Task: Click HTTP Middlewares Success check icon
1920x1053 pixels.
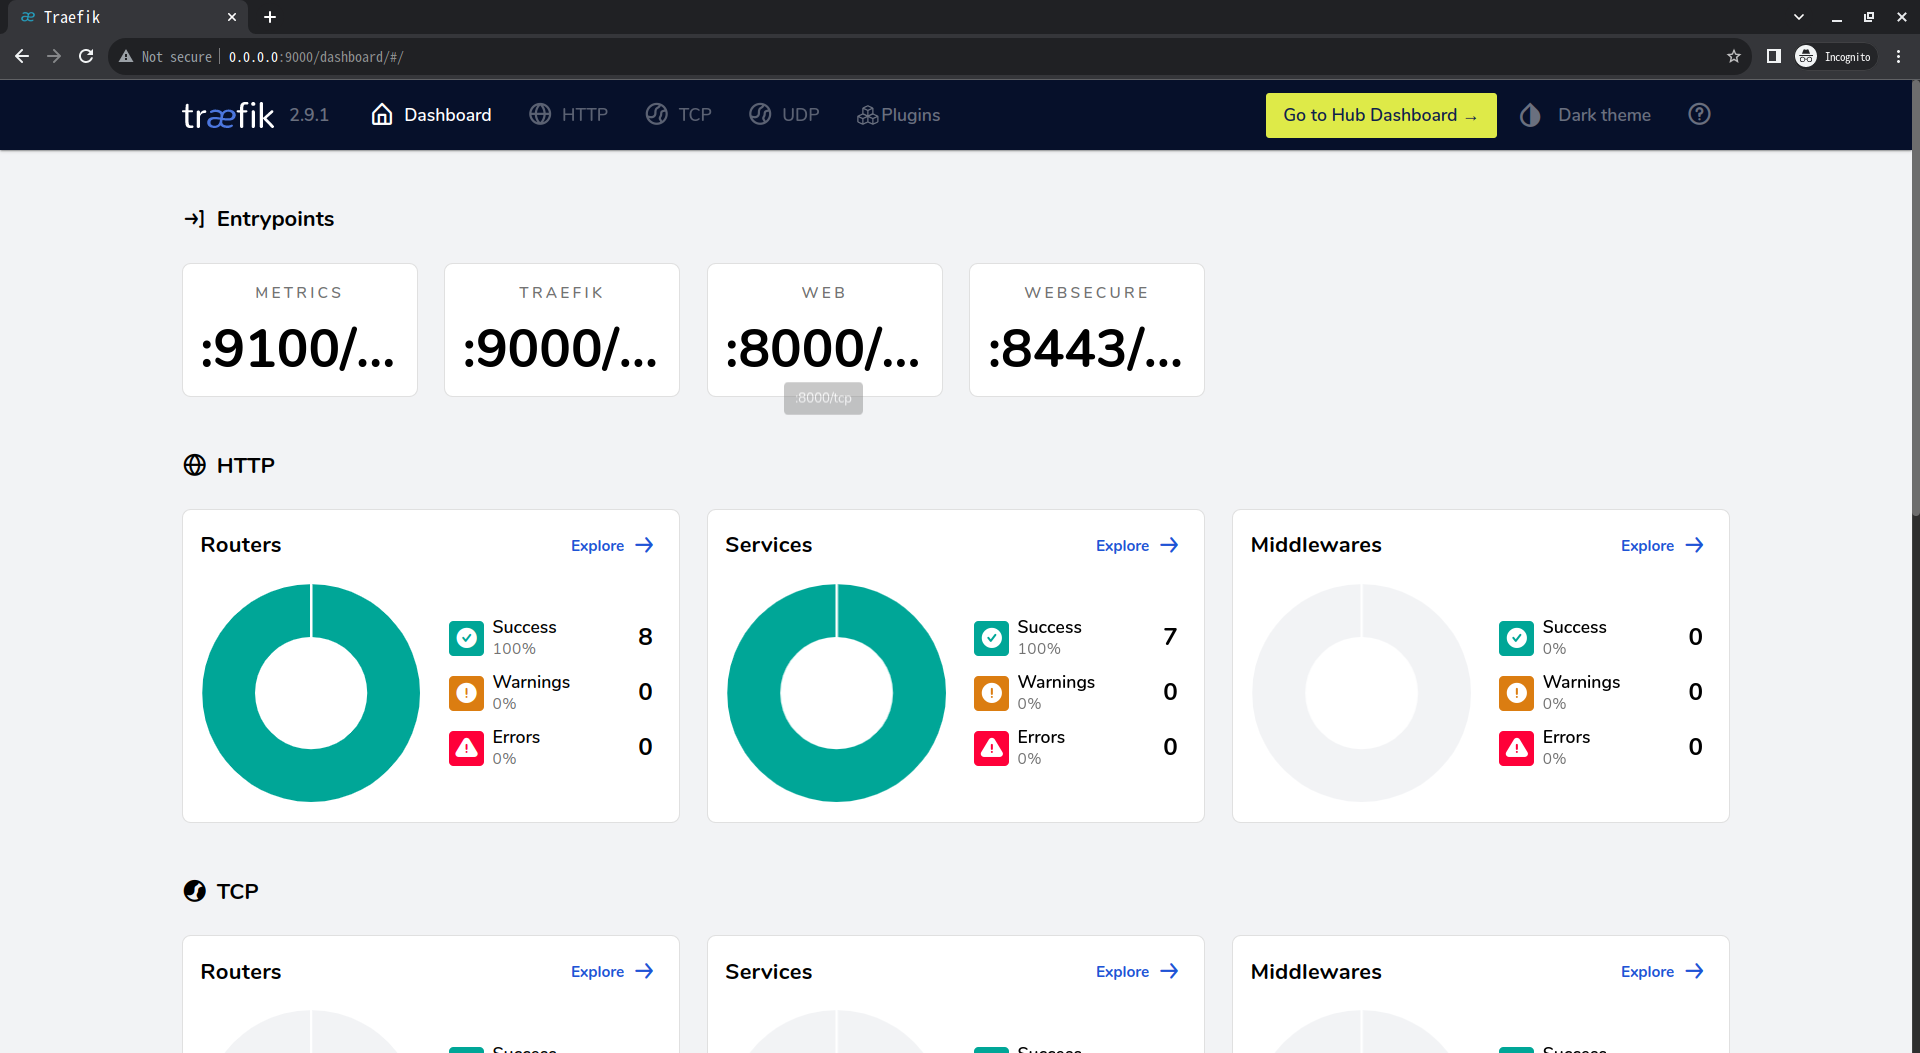Action: 1516,638
